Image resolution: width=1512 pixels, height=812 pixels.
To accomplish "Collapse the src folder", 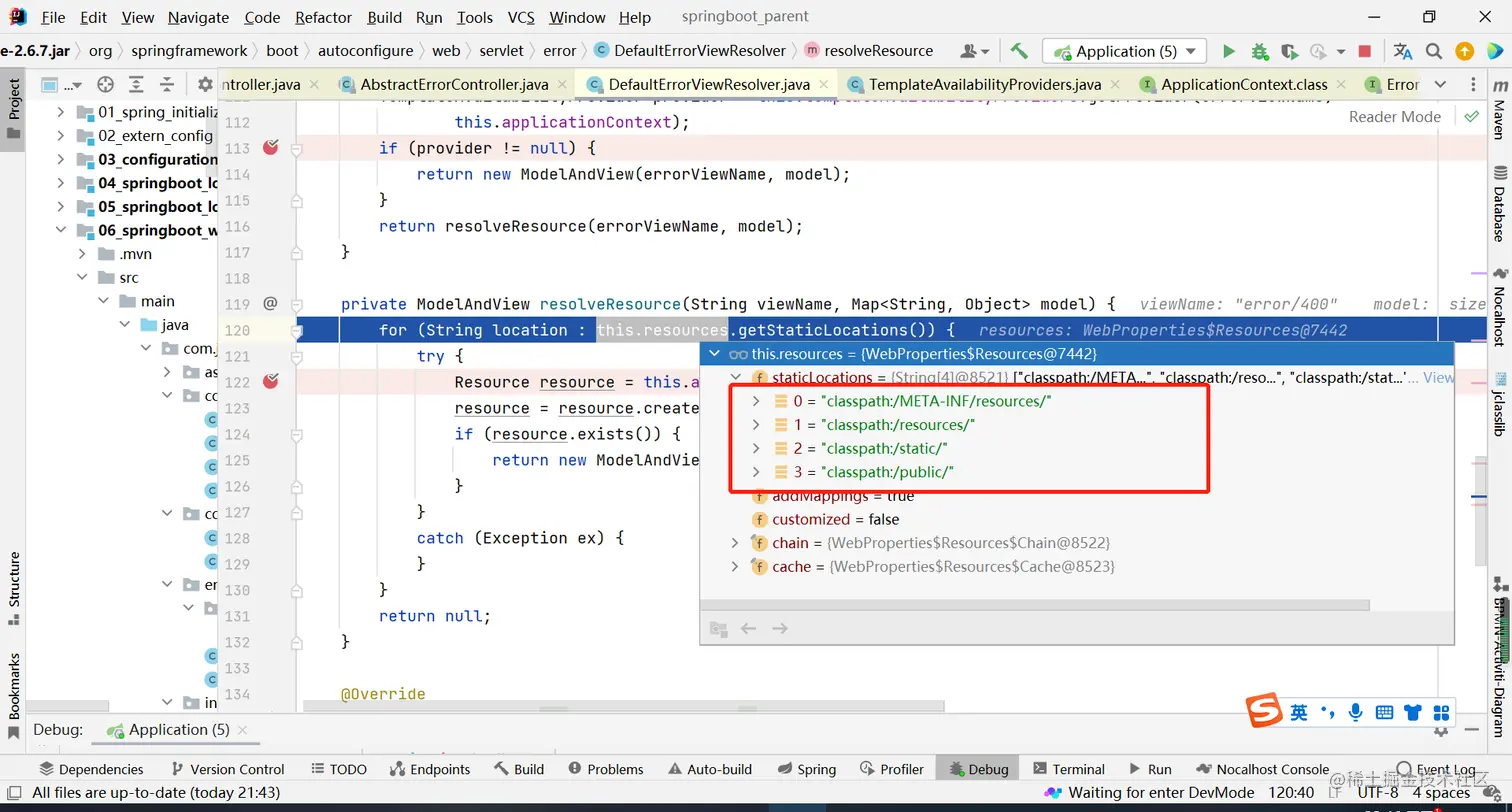I will coord(82,277).
